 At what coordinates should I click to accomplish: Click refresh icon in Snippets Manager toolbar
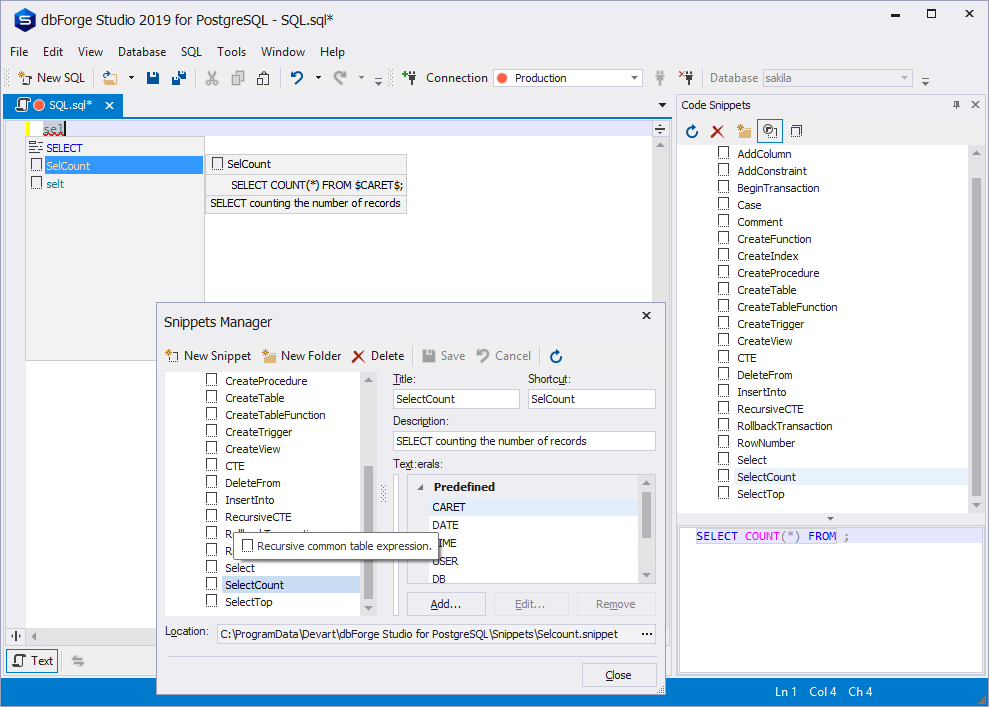pos(556,356)
